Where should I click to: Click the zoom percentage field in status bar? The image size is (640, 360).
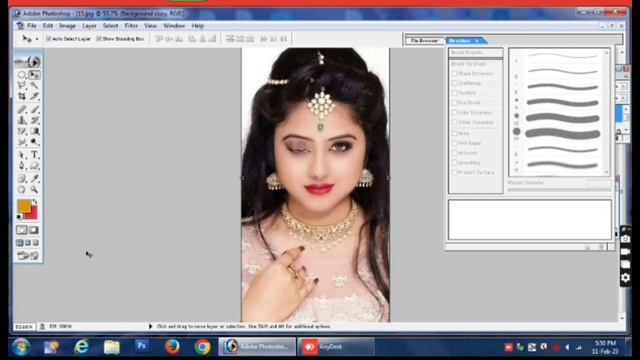tap(24, 327)
